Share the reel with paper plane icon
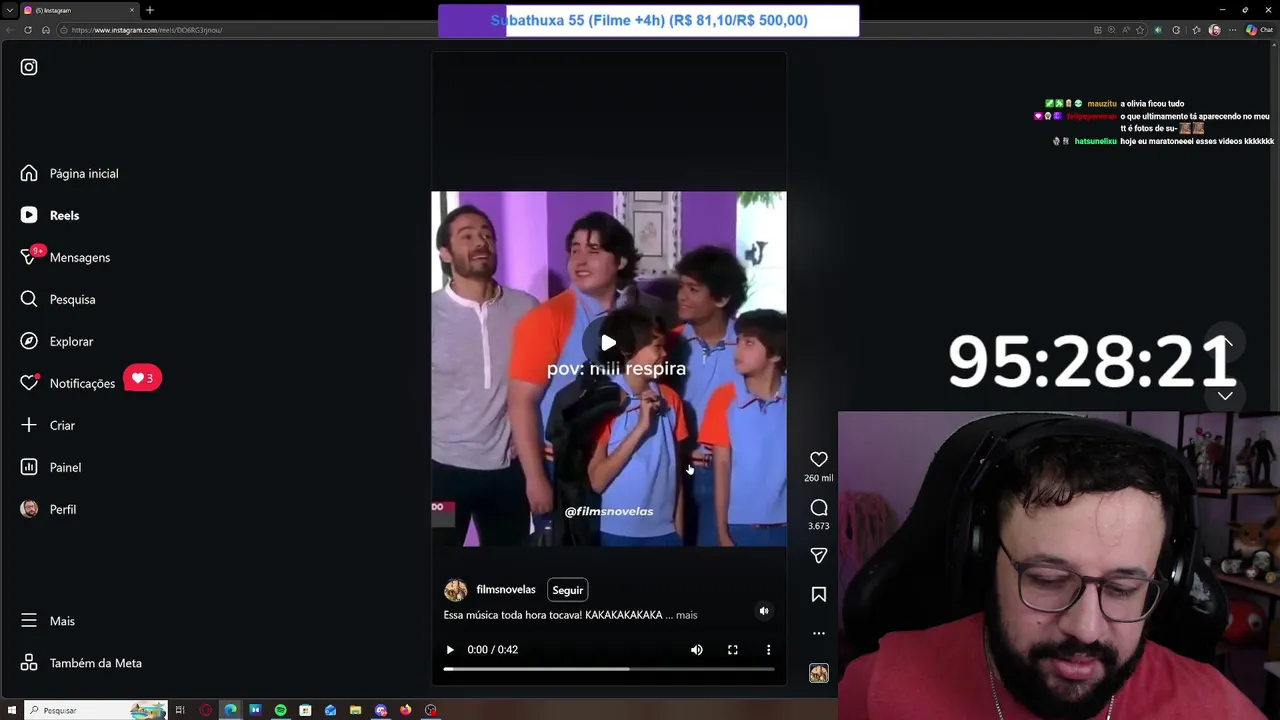Image resolution: width=1280 pixels, height=720 pixels. coord(819,555)
